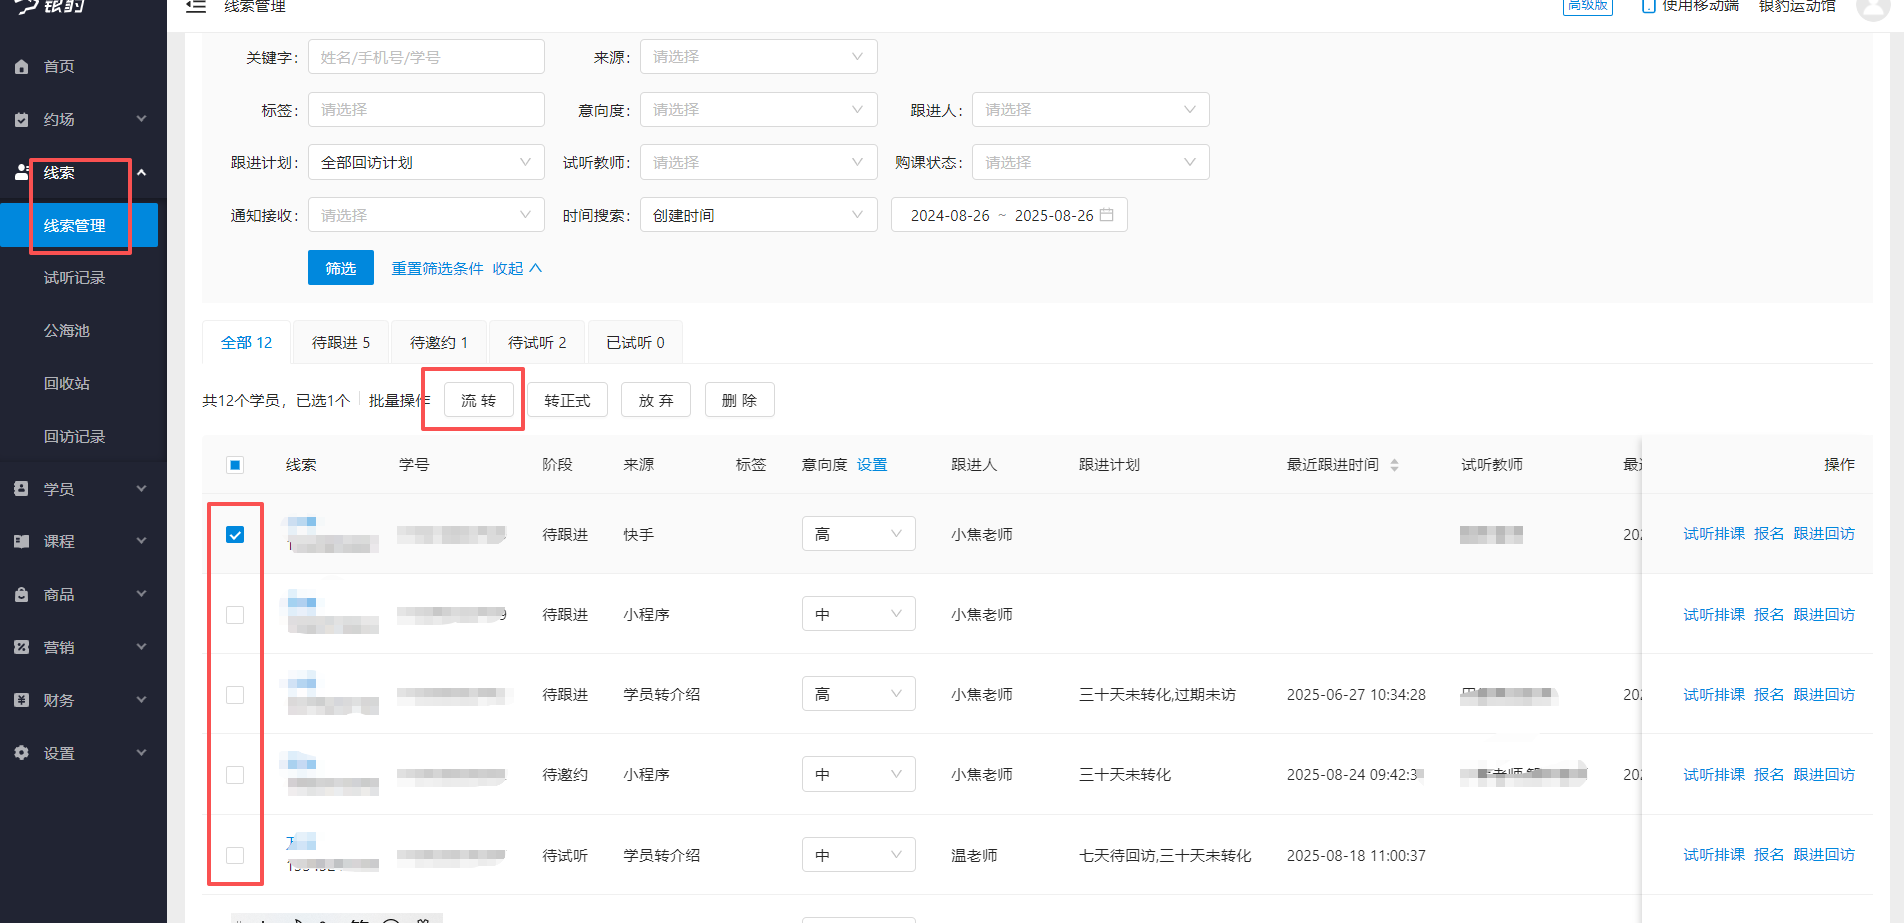This screenshot has width=1904, height=923.
Task: Switch to the 已试听 tab
Action: click(635, 341)
